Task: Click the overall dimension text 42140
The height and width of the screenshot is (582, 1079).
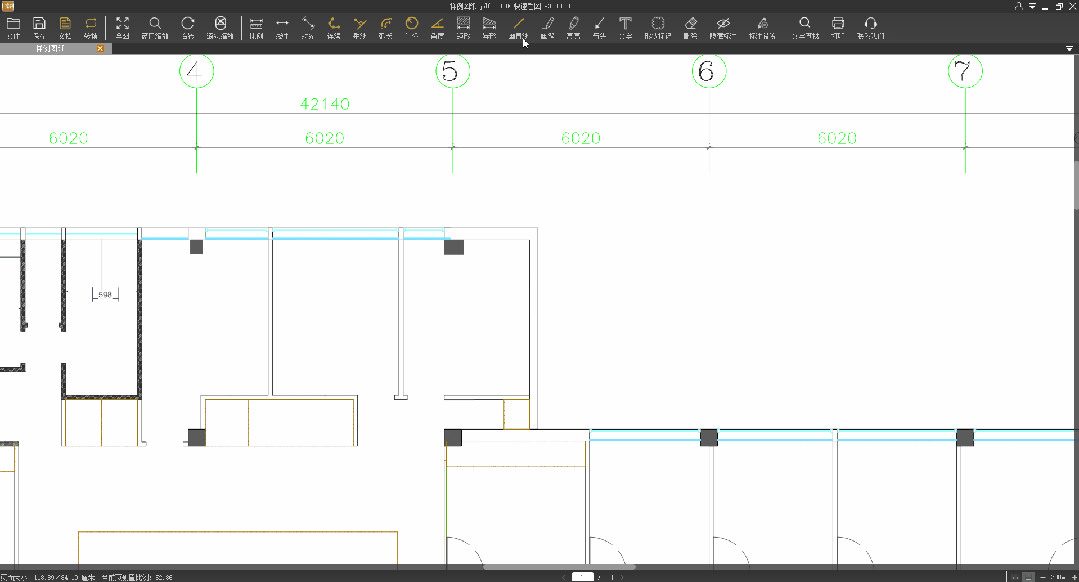Action: pyautogui.click(x=325, y=104)
